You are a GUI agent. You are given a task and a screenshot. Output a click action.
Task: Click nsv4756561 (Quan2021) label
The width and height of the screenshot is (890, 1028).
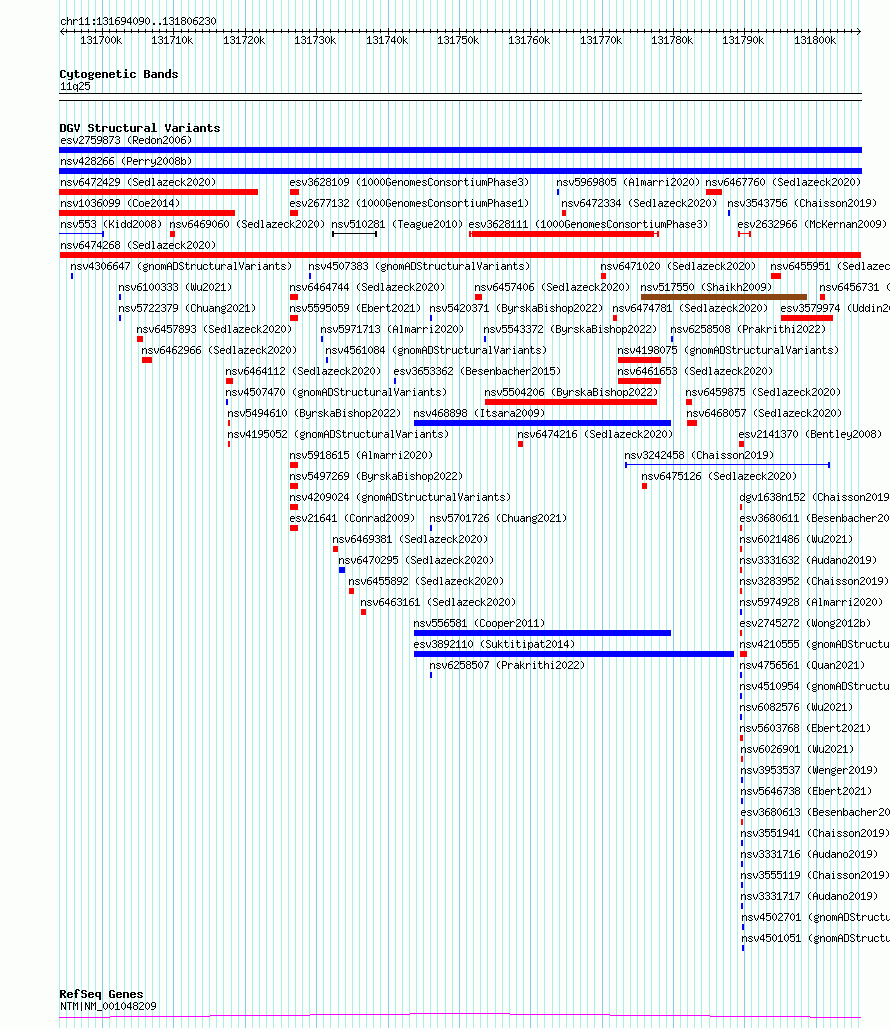[x=802, y=665]
